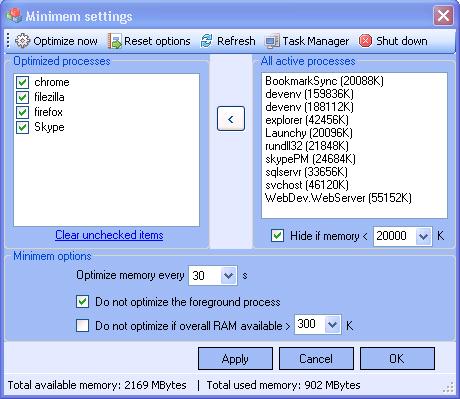Click the OK button
Viewport: 460px width, 399px height.
397,359
